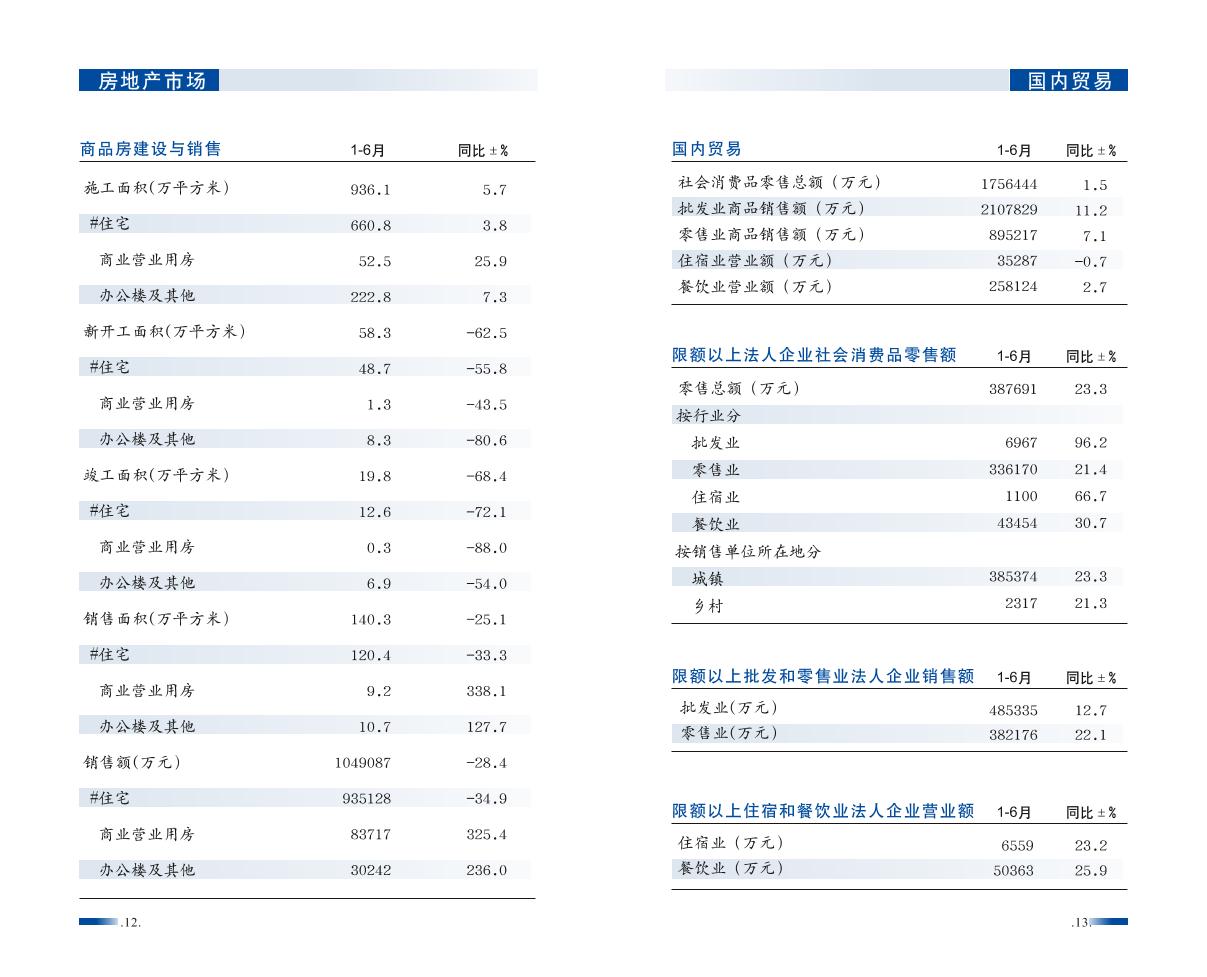Select the 新开工面积(万平方米) row label
Viewport: 1207px width, 977px height.
(x=164, y=332)
